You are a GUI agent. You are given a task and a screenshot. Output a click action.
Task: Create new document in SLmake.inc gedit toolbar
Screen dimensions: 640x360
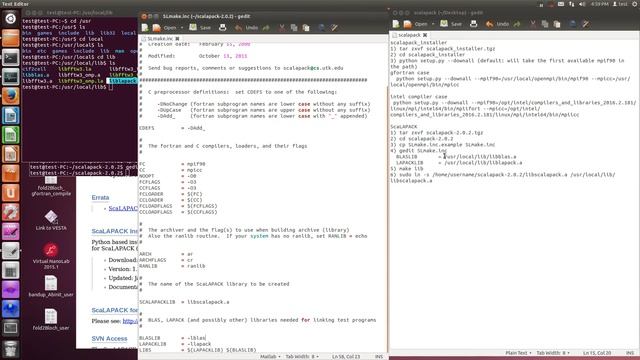point(145,28)
